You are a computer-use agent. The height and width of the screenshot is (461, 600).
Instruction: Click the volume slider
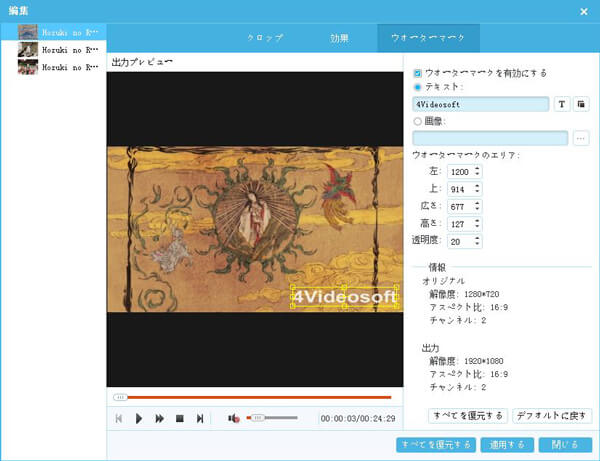coord(275,418)
